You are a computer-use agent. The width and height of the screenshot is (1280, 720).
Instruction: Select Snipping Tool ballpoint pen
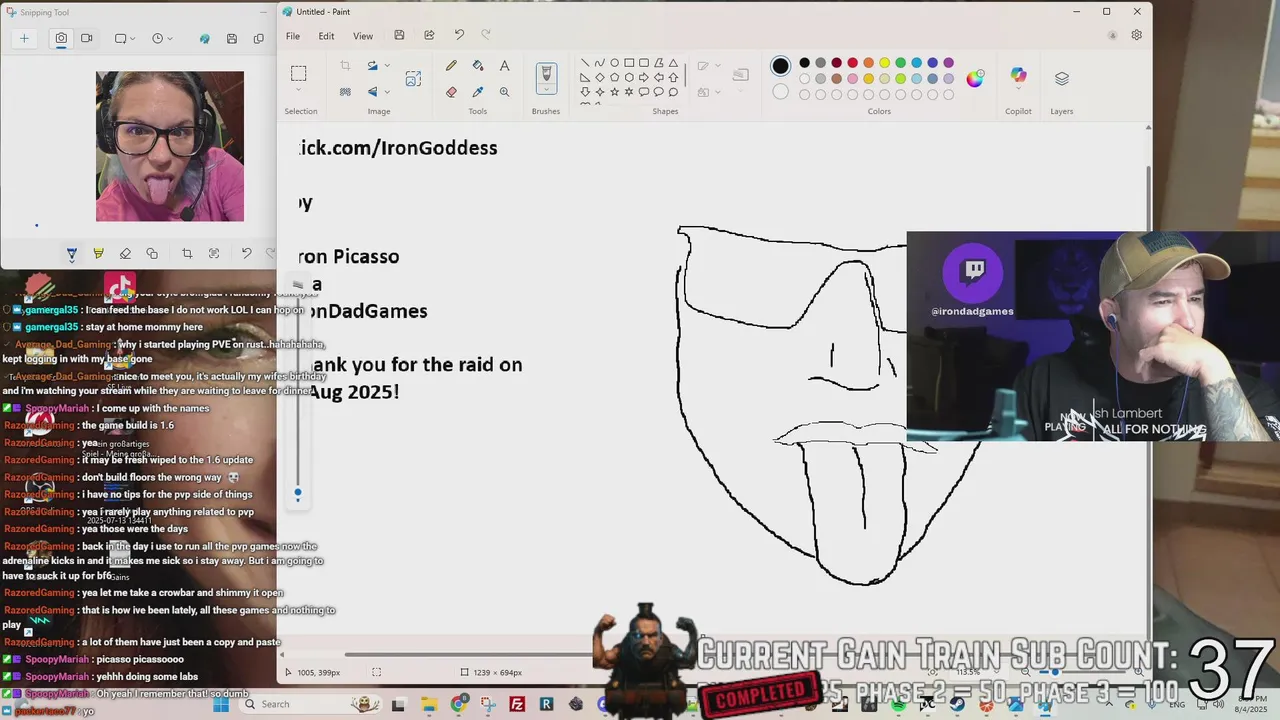click(x=71, y=254)
